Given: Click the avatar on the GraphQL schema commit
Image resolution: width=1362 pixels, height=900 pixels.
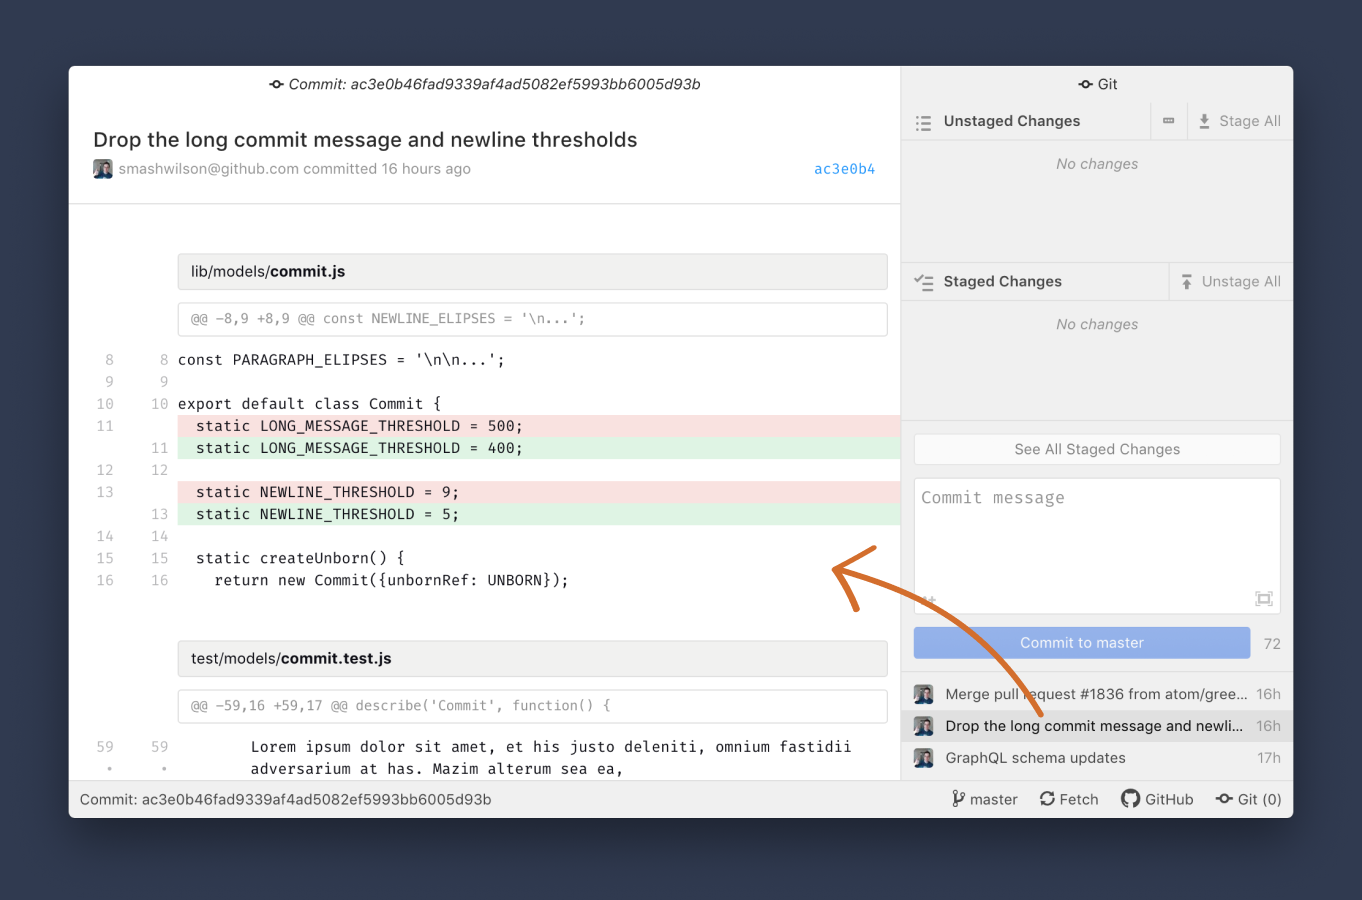Looking at the screenshot, I should point(923,758).
